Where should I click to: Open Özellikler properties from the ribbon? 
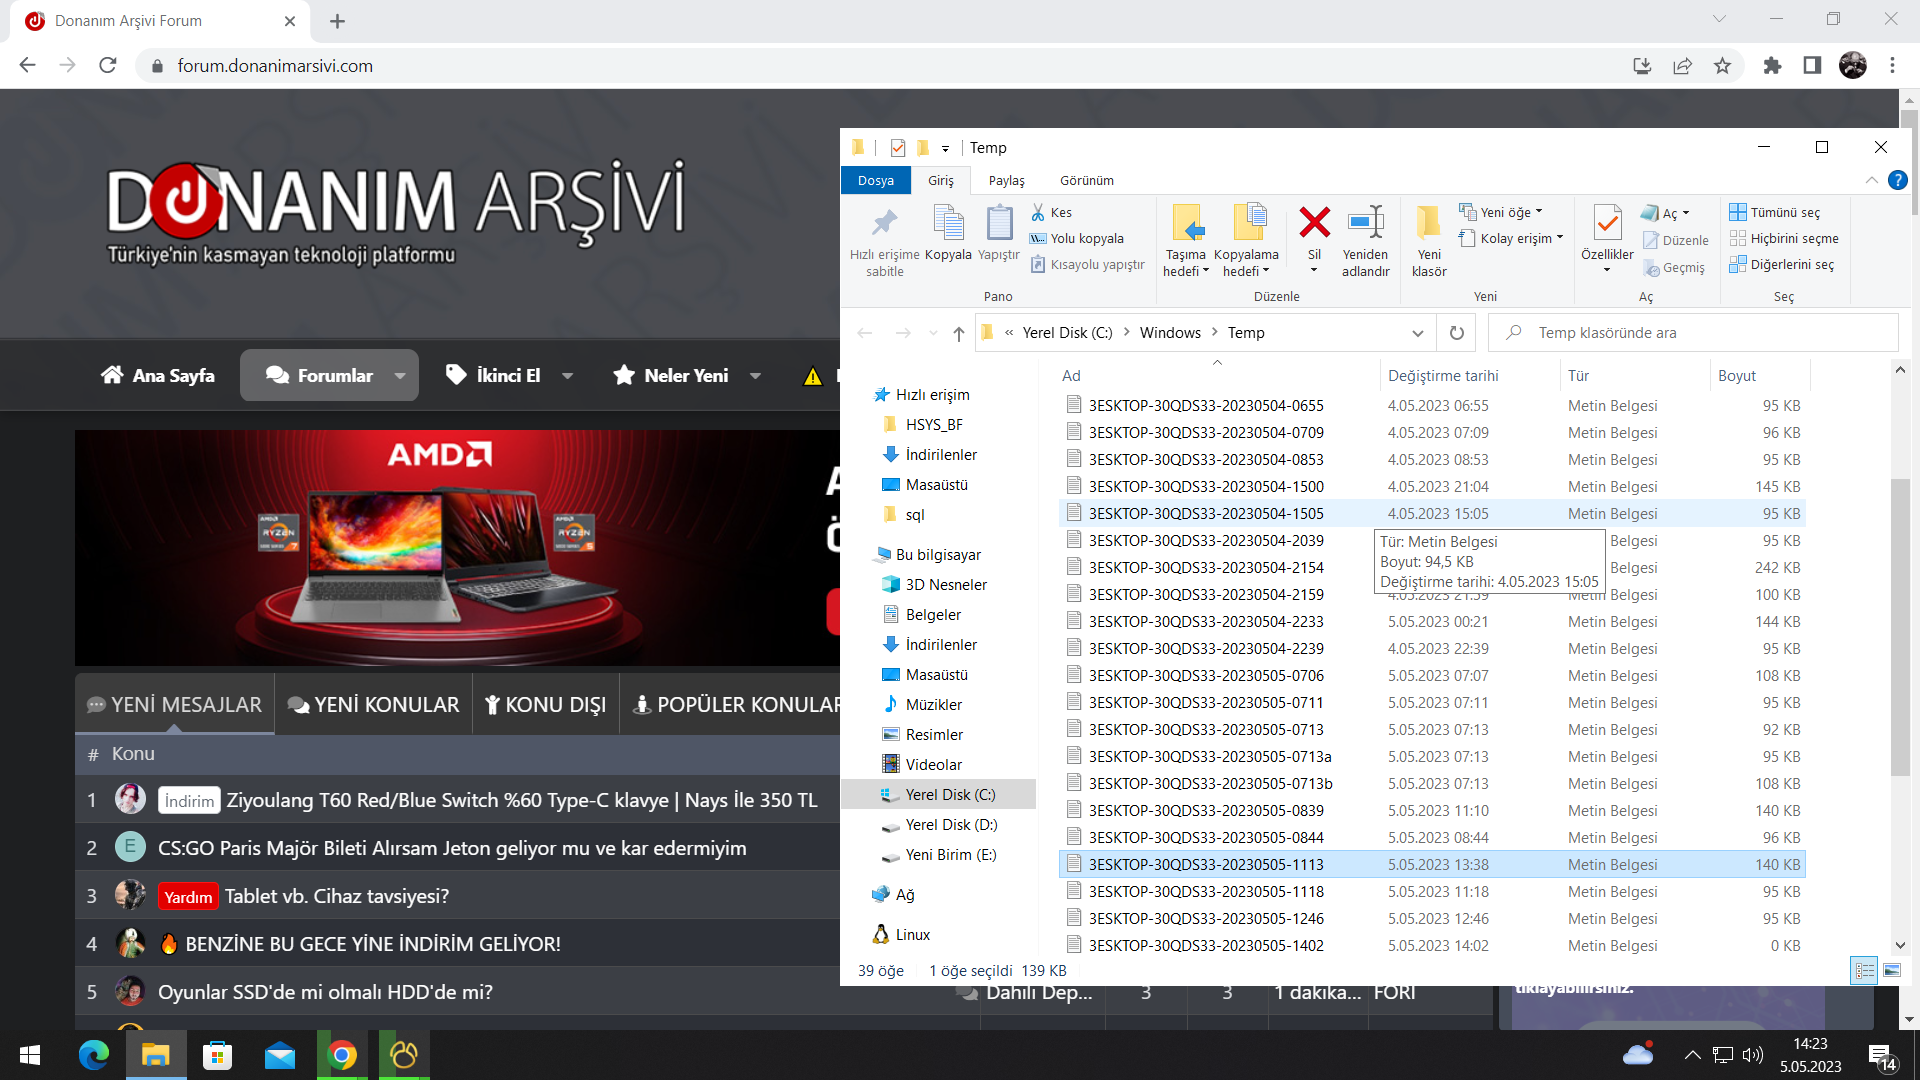click(1607, 238)
